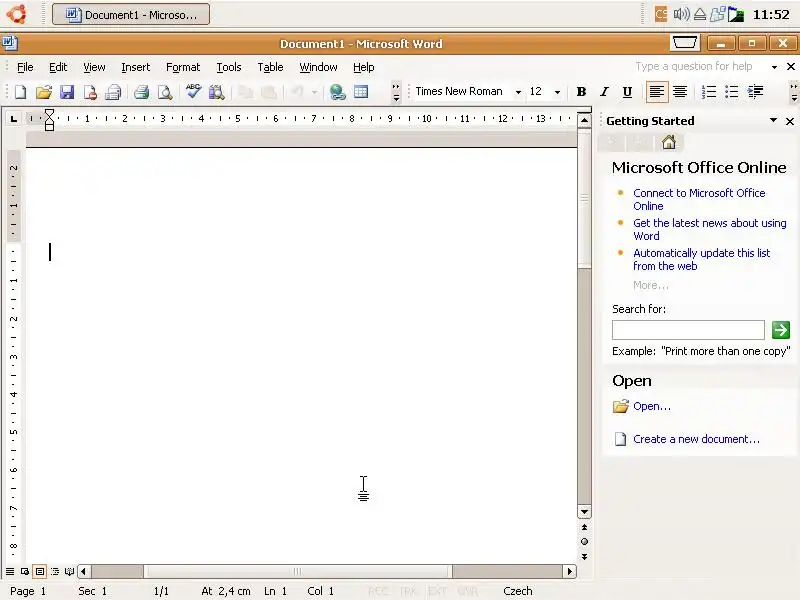
Task: Click Create a new document link
Action: tap(696, 439)
